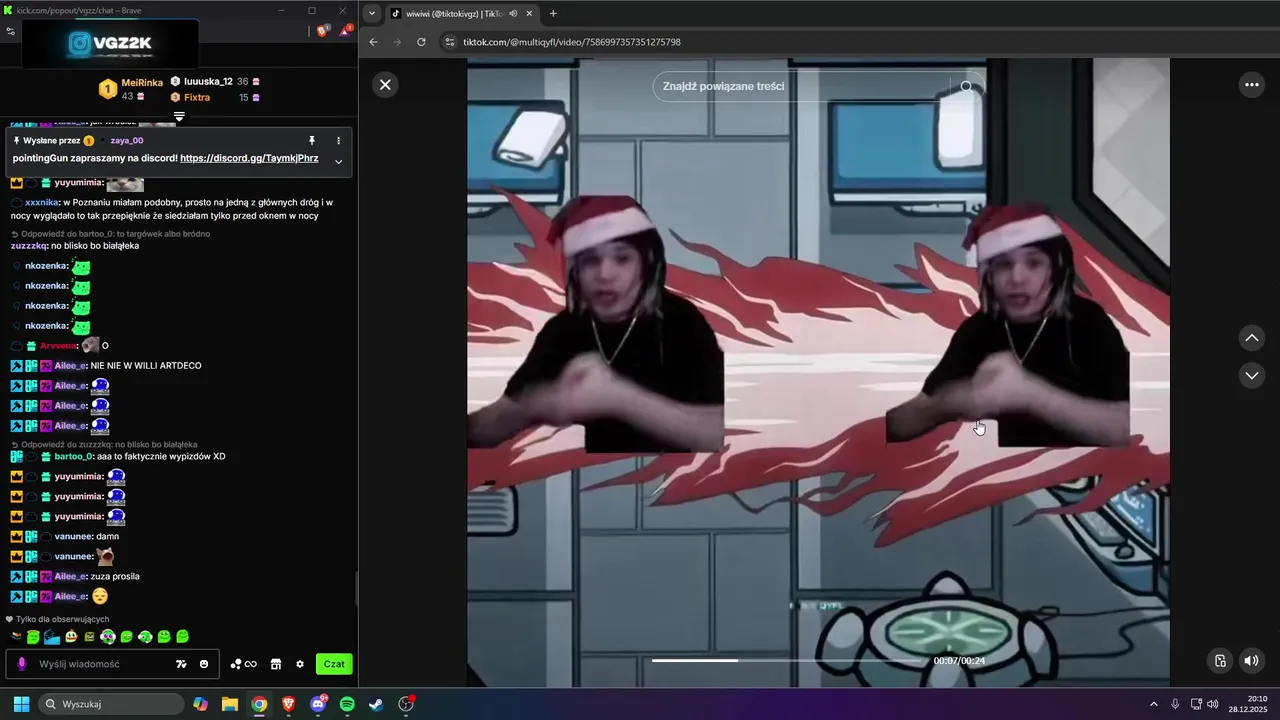Click the TikTok search magnifier icon
The image size is (1280, 720).
point(966,86)
